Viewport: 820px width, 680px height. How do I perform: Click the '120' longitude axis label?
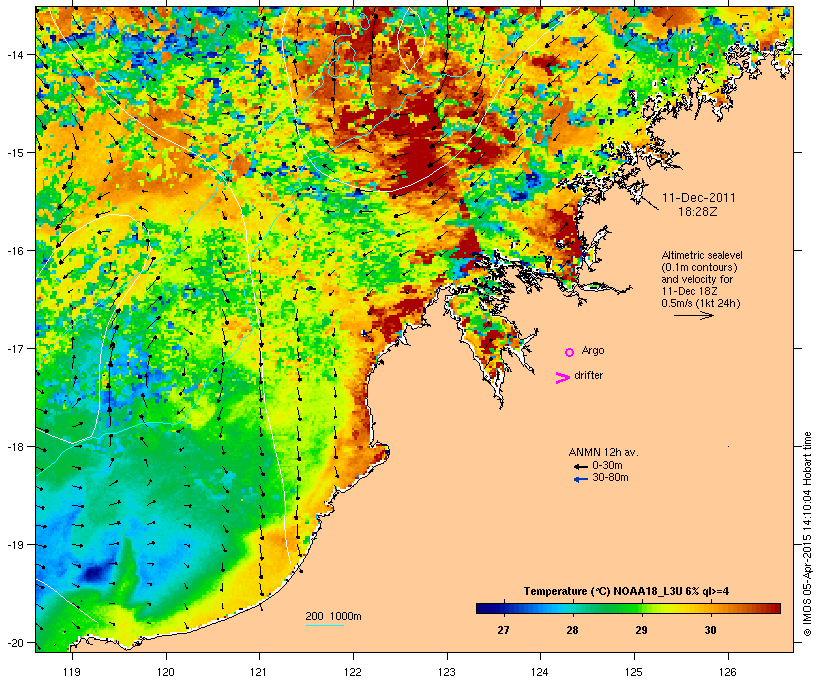coord(166,672)
